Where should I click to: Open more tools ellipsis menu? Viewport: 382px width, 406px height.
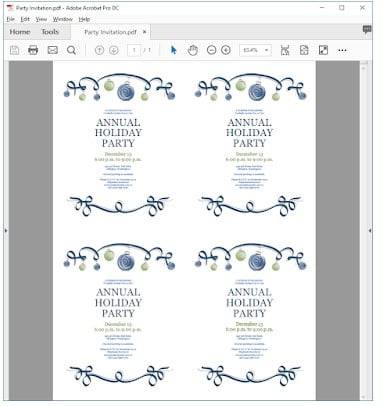click(342, 51)
